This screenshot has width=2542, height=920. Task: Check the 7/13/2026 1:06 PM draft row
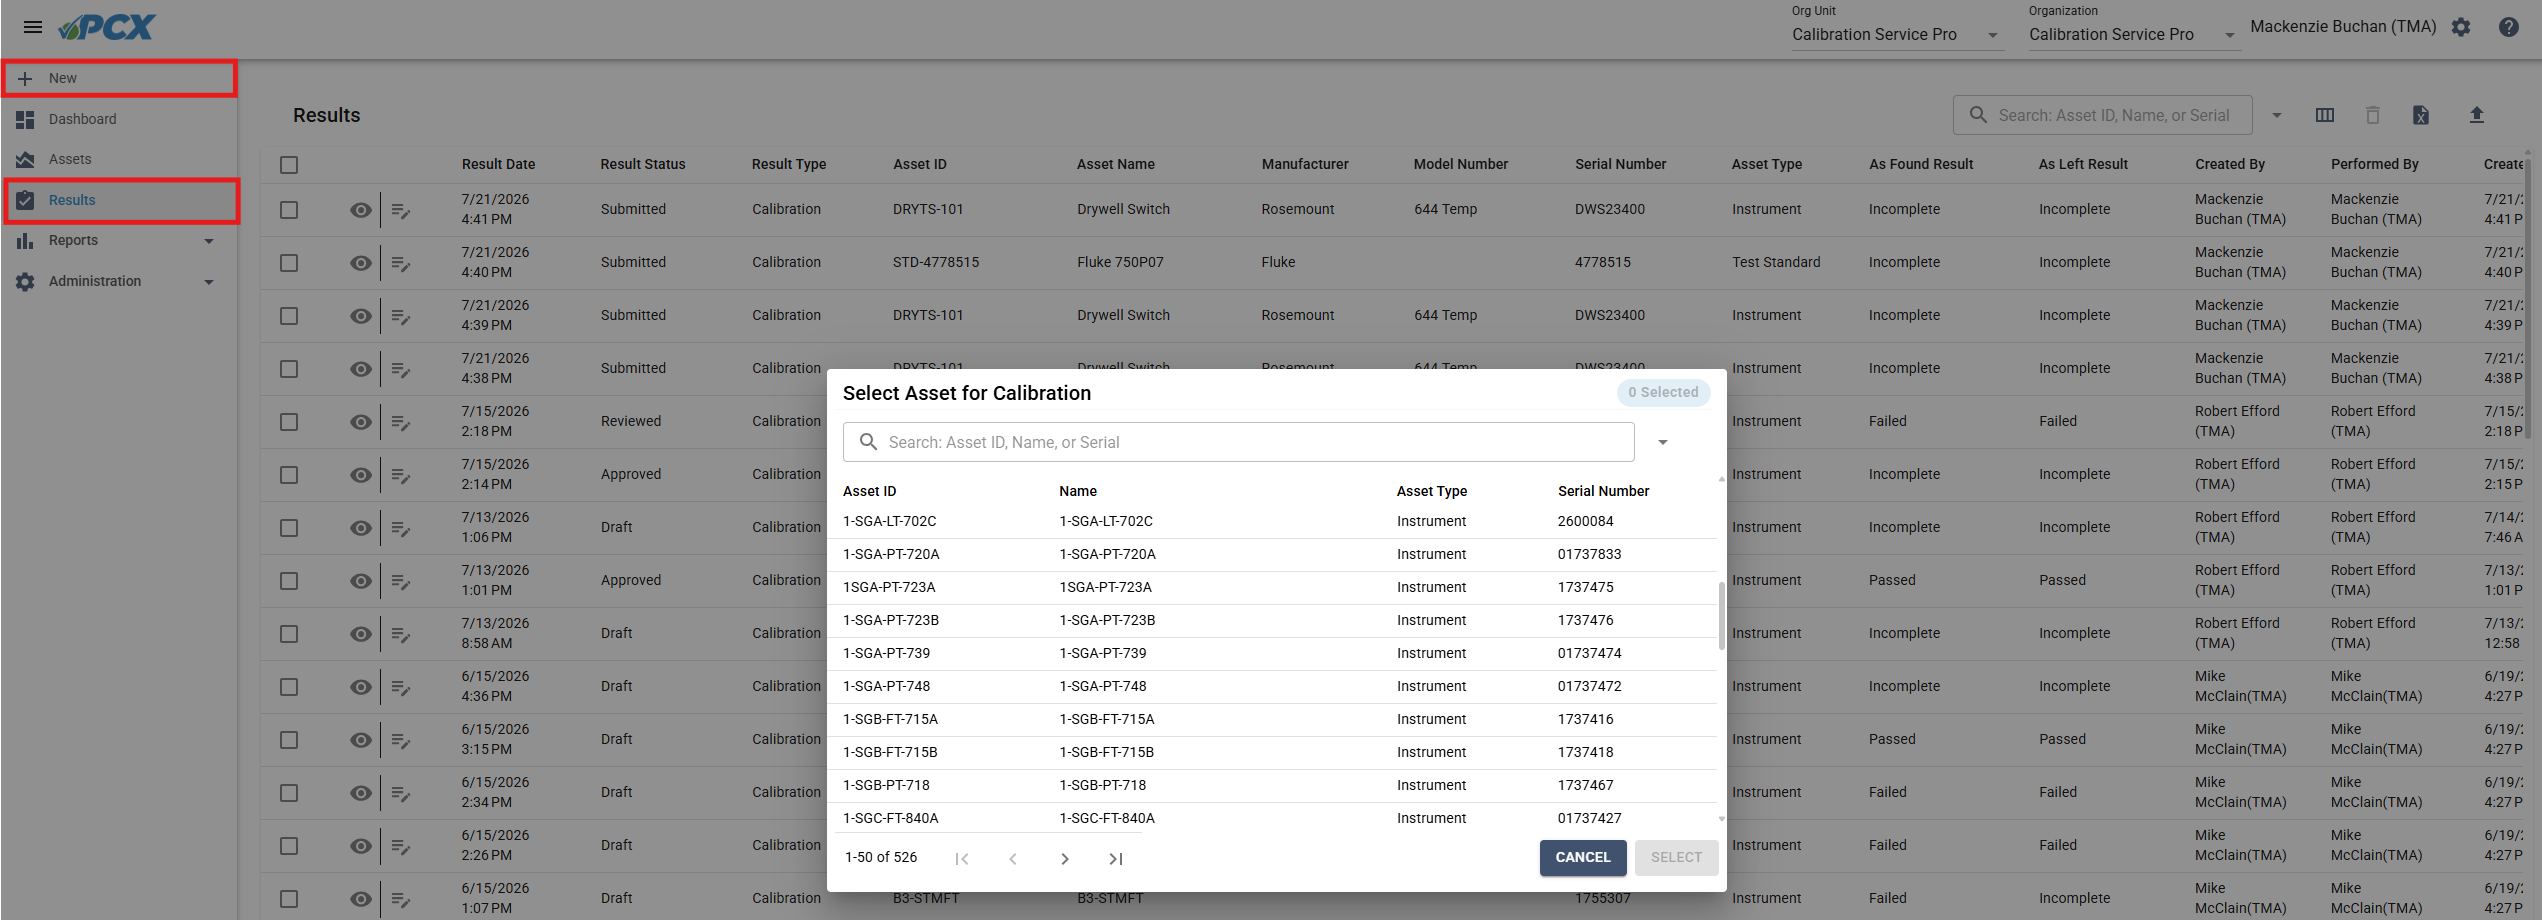click(289, 528)
